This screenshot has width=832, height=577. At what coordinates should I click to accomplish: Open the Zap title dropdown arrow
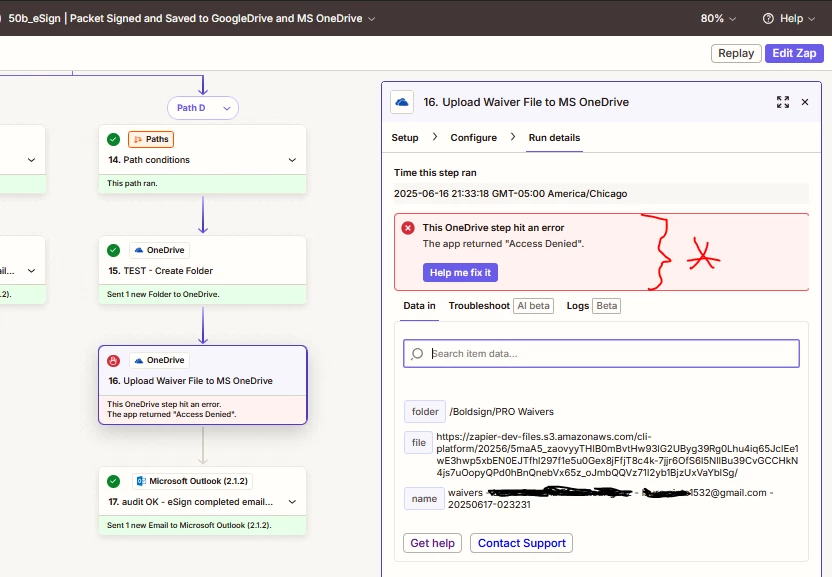(x=372, y=19)
